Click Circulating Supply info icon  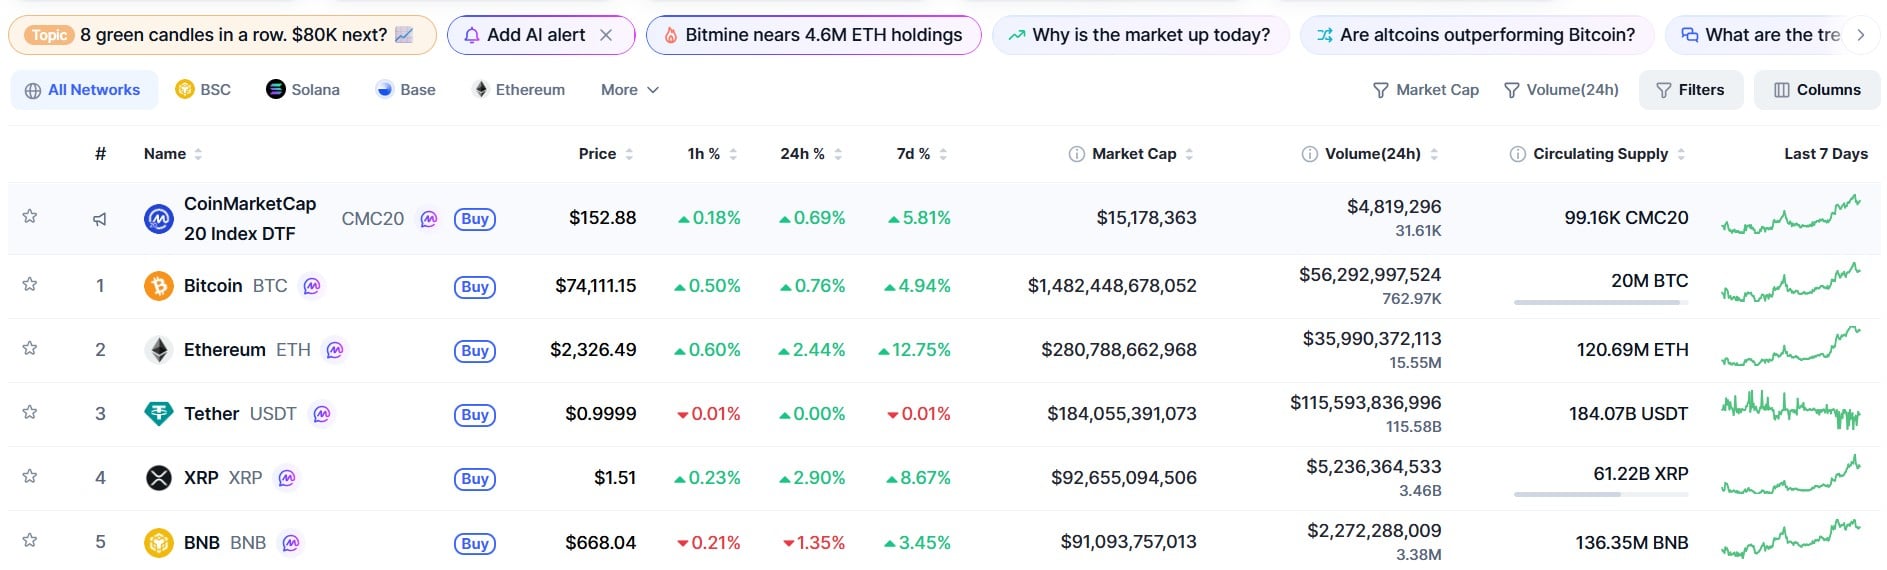pos(1517,154)
